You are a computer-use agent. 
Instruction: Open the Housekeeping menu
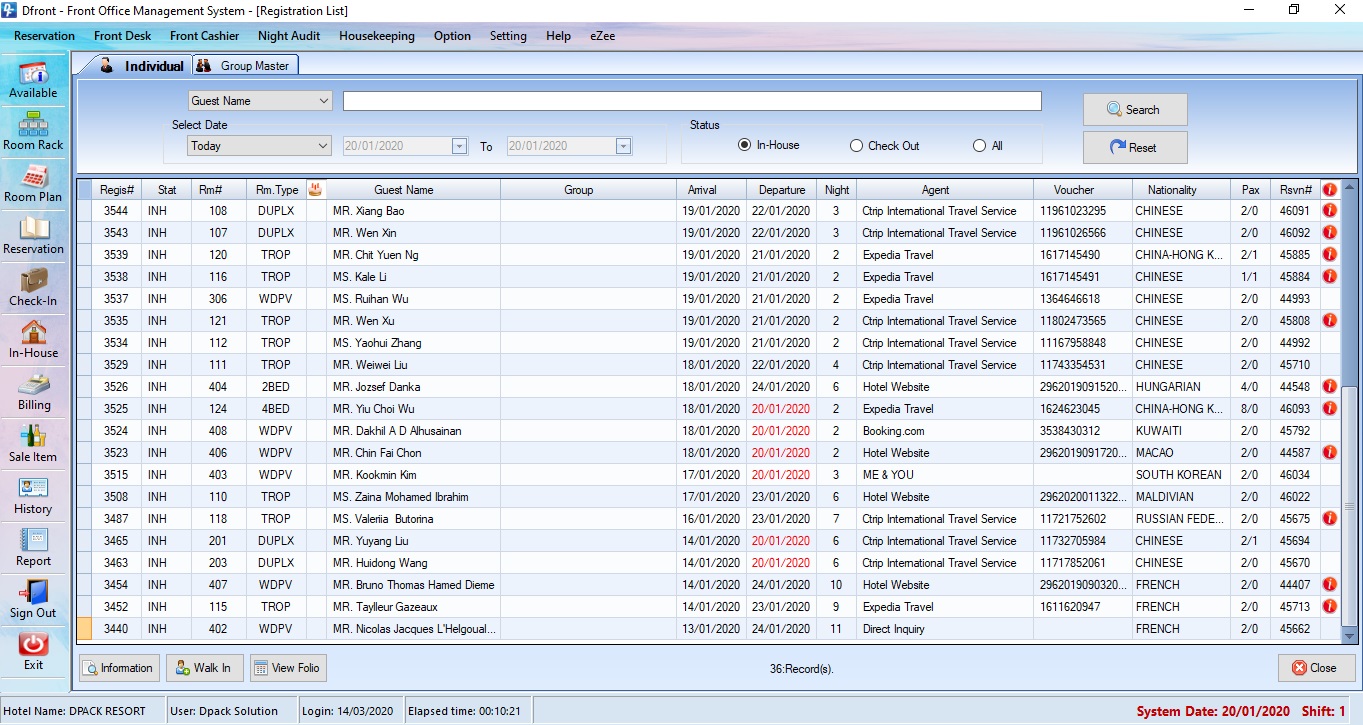coord(377,36)
